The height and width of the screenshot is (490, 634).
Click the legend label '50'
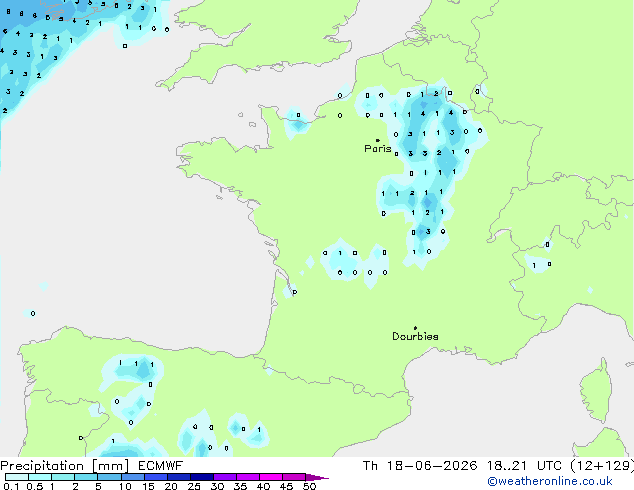[x=309, y=486]
